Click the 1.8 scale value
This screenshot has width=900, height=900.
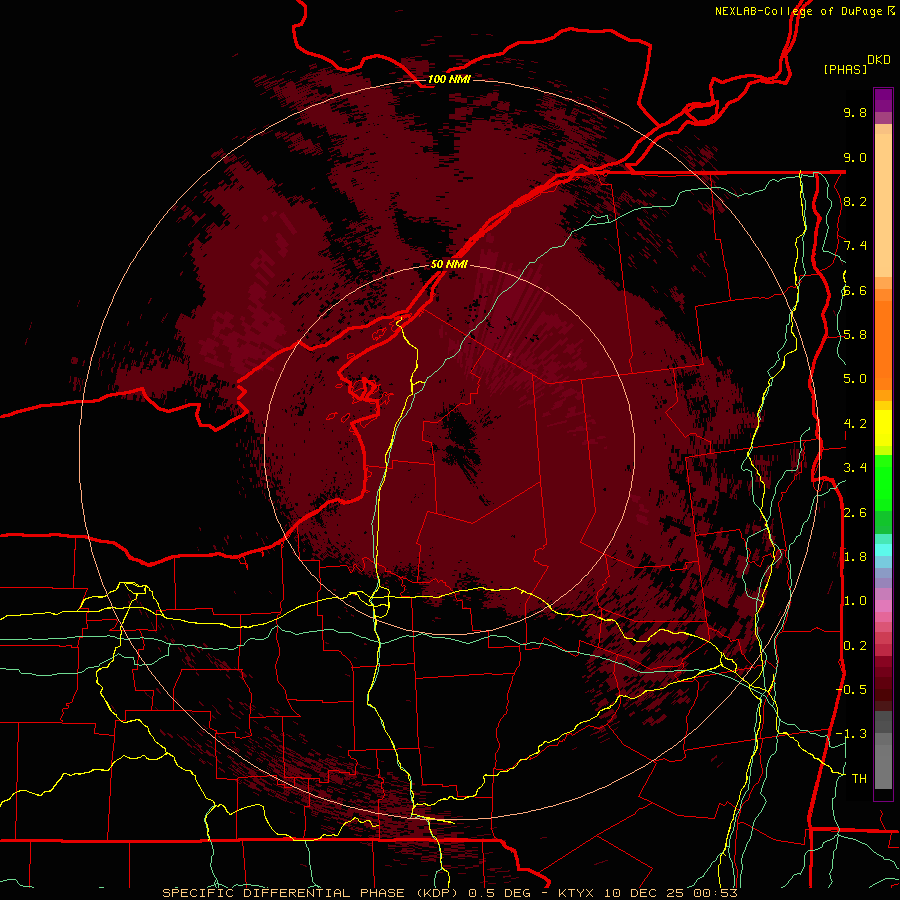coord(855,557)
